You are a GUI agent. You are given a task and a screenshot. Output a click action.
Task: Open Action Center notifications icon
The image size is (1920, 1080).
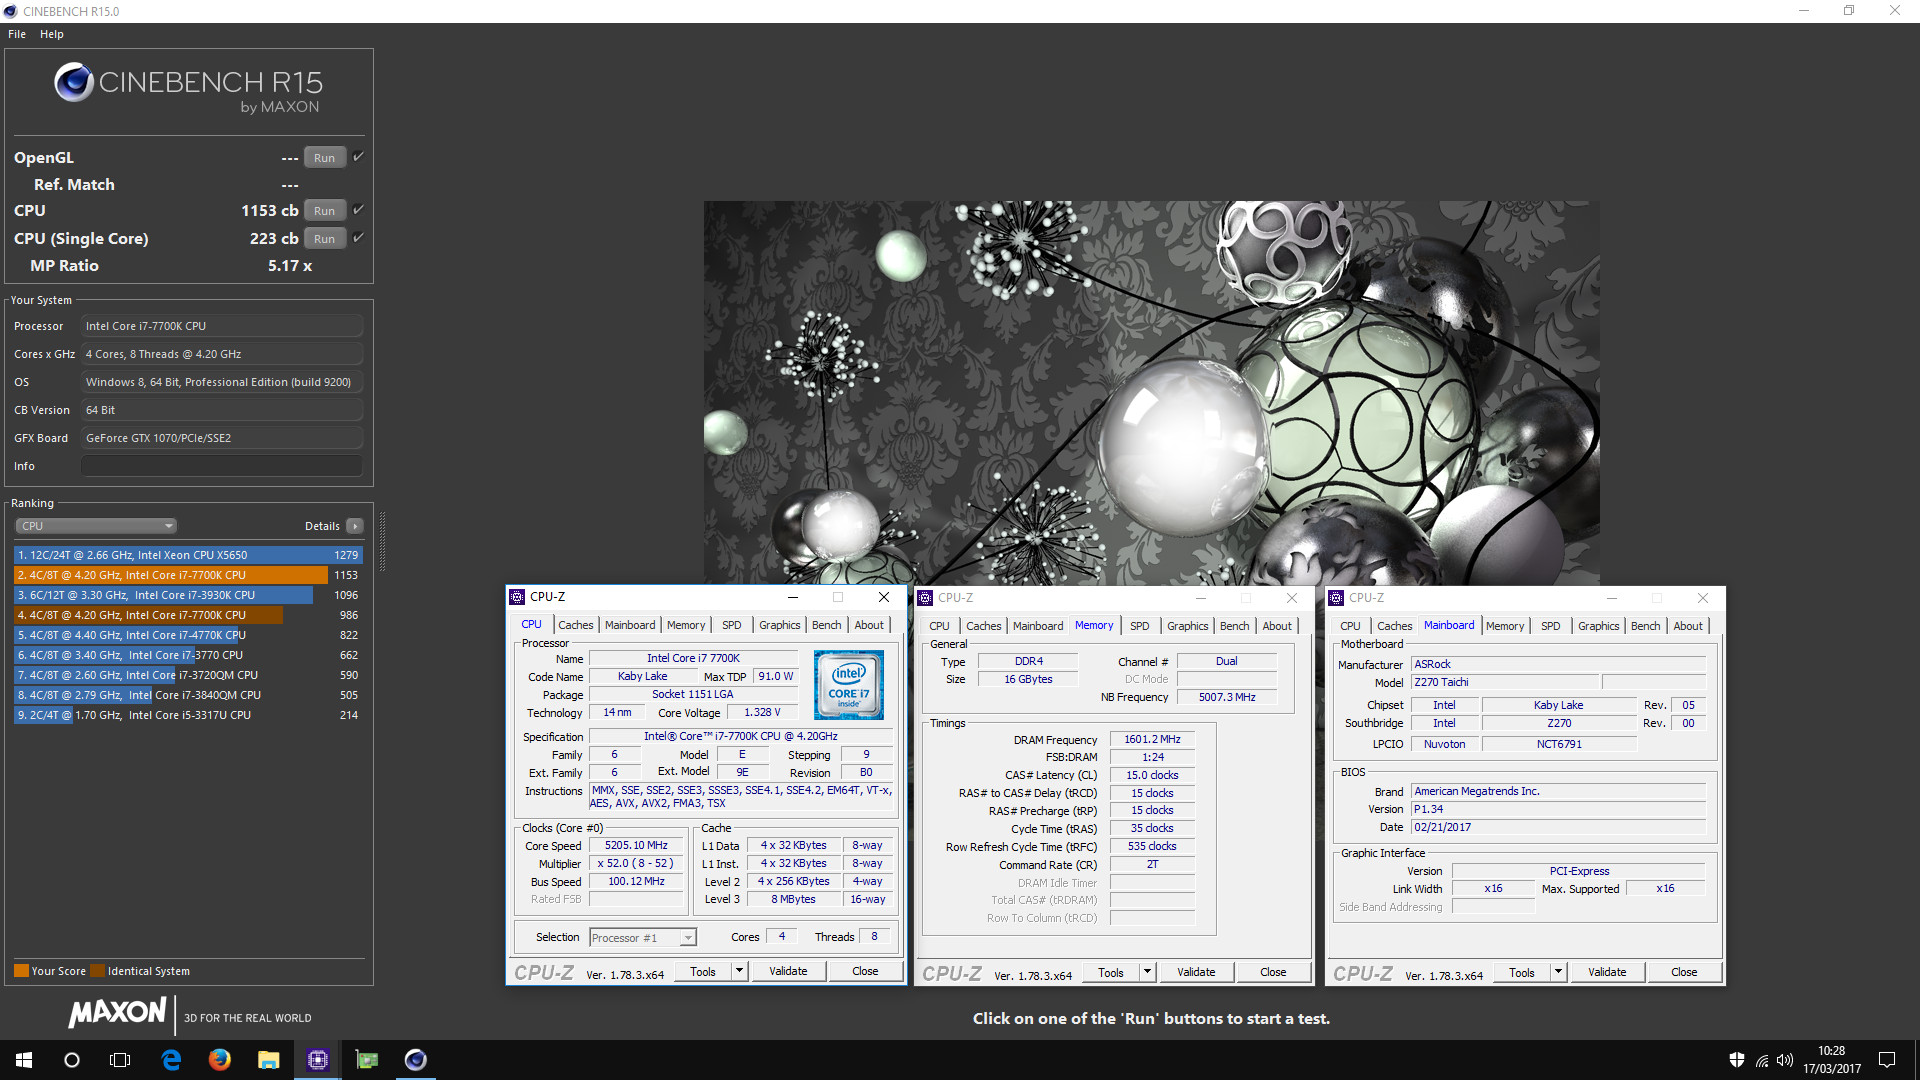pyautogui.click(x=1887, y=1060)
